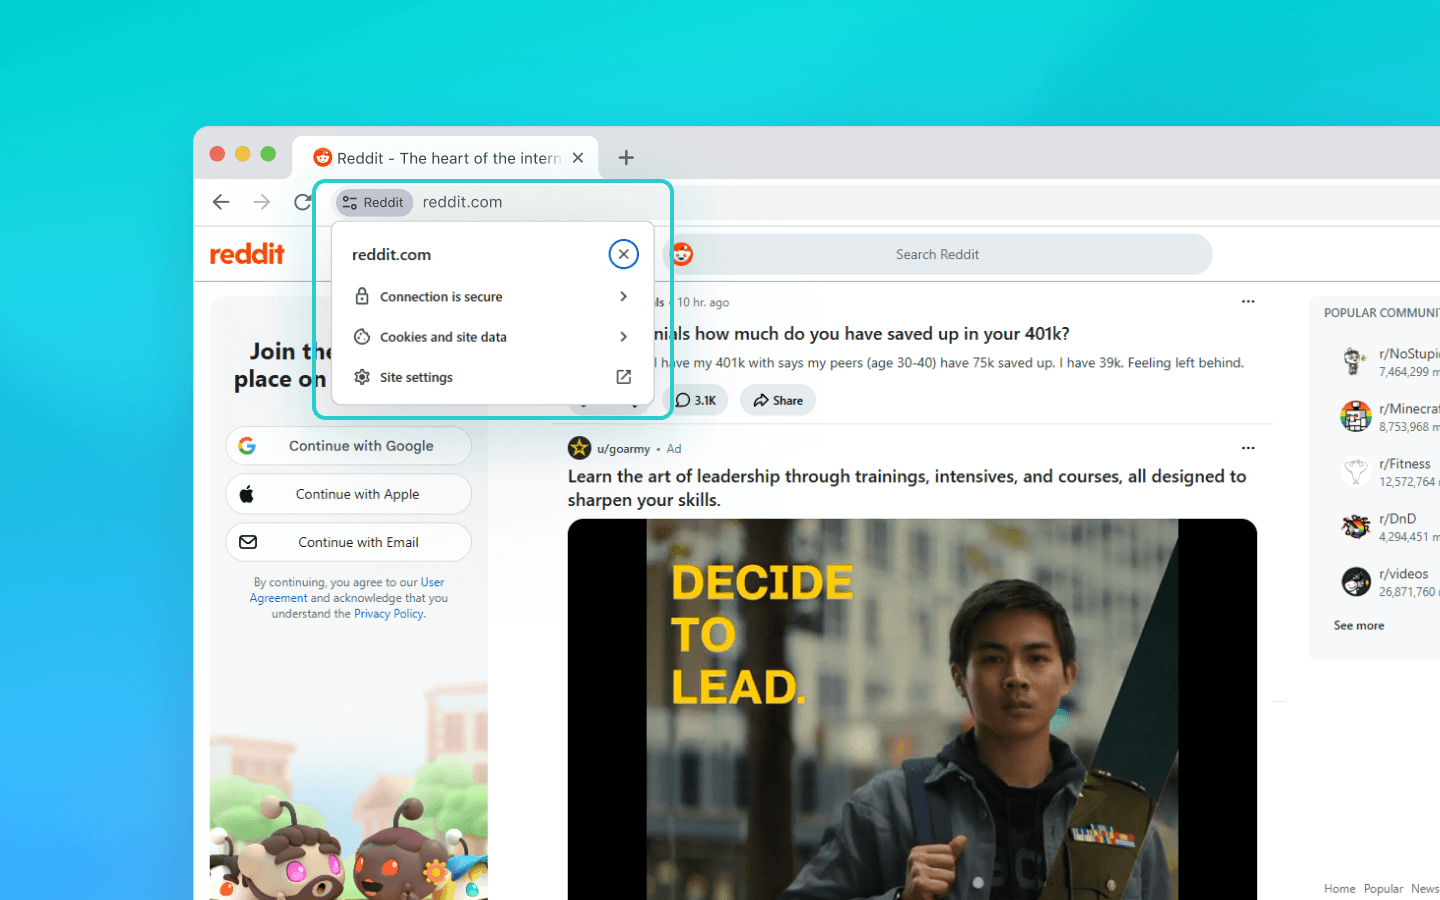The image size is (1440, 900).
Task: Click the "reddit.com" heading in the popup
Action: (392, 255)
